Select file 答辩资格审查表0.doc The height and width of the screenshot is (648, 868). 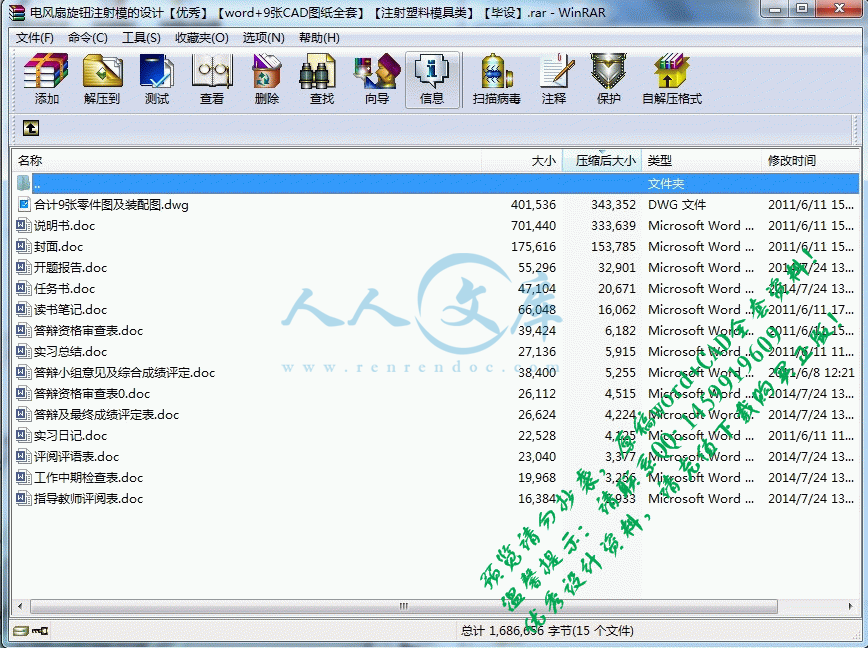click(x=92, y=394)
